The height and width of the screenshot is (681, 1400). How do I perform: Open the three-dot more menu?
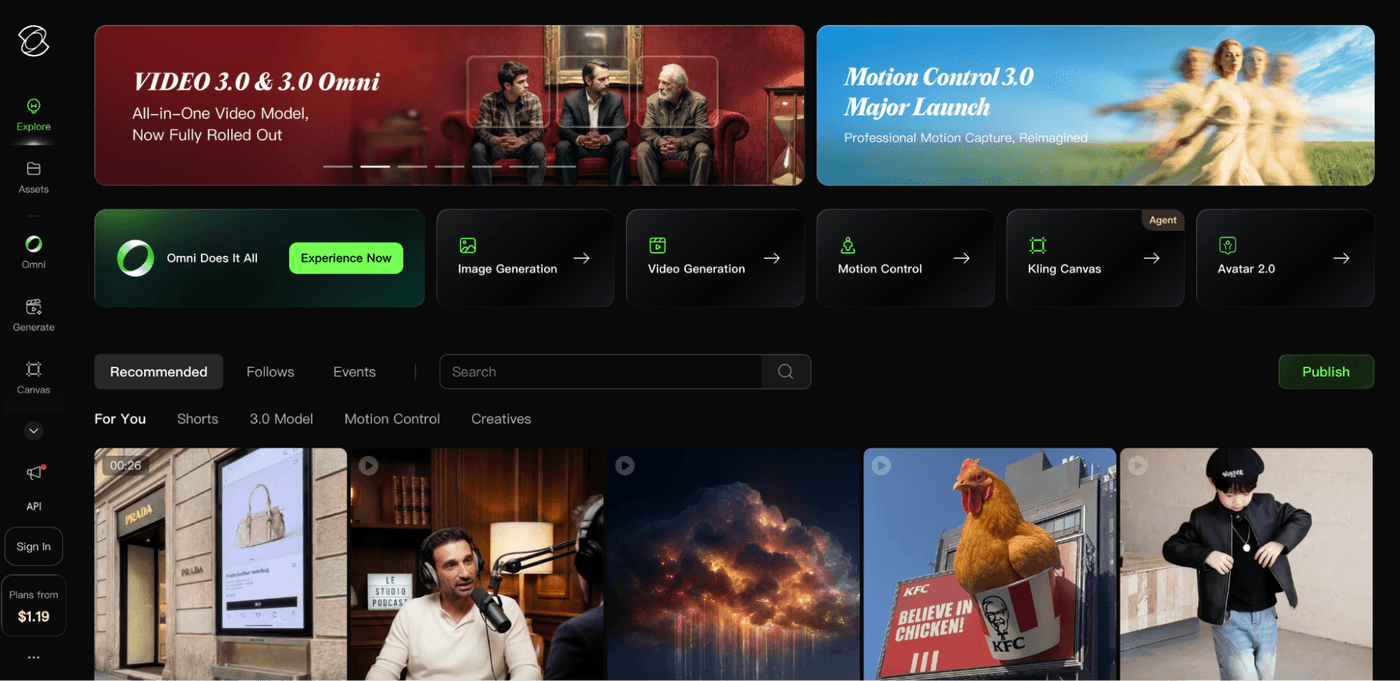point(33,657)
